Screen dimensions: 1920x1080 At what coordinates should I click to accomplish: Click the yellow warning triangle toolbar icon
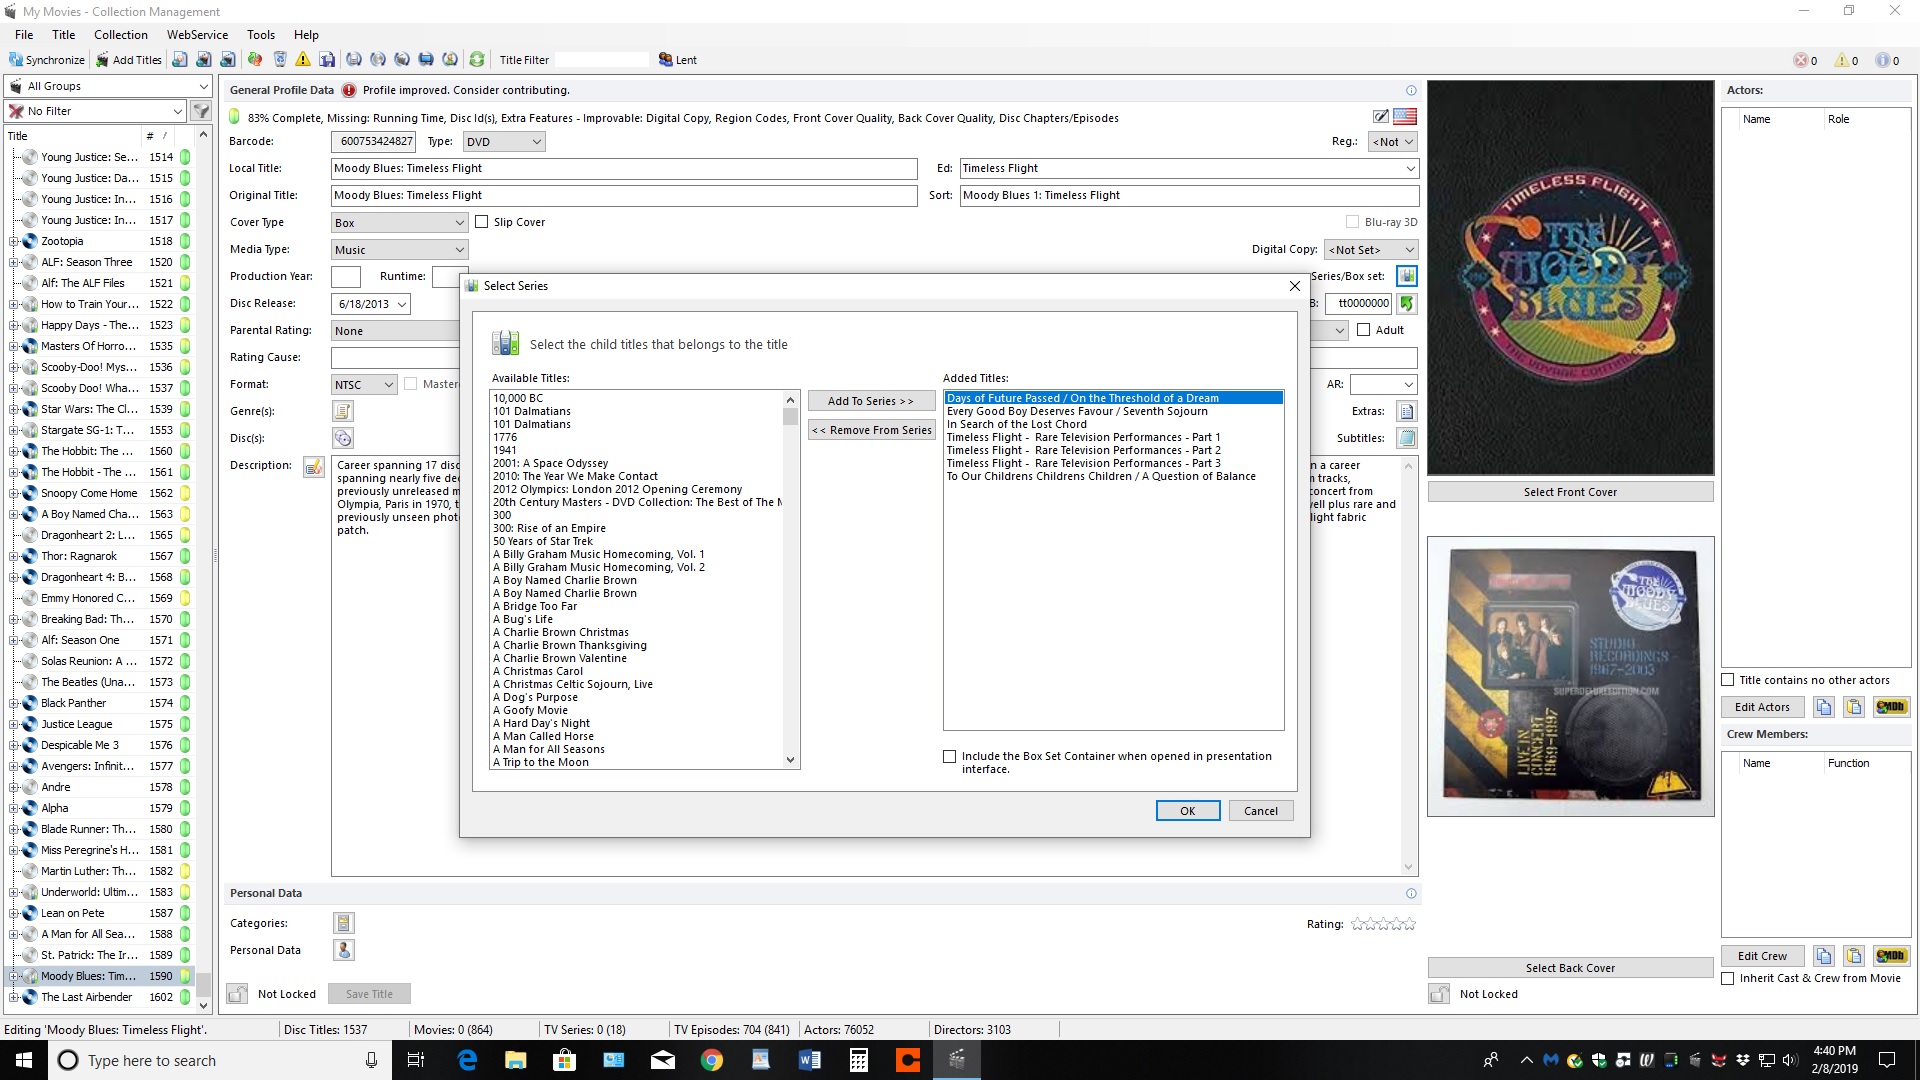pos(303,60)
